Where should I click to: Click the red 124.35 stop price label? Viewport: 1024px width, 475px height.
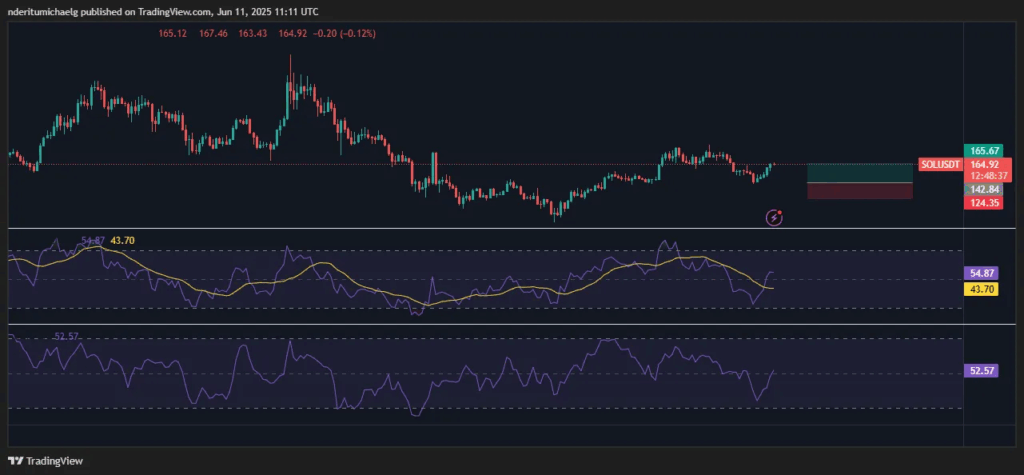[982, 203]
